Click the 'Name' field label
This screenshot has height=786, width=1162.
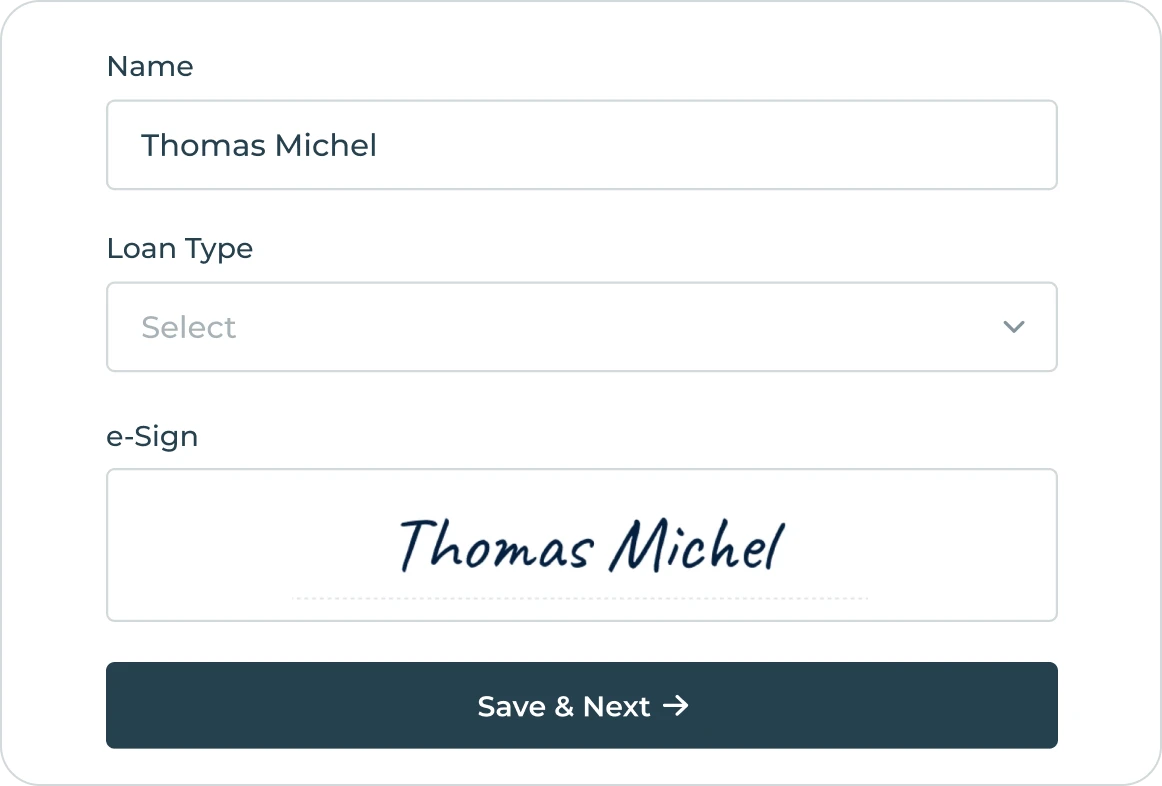[150, 66]
